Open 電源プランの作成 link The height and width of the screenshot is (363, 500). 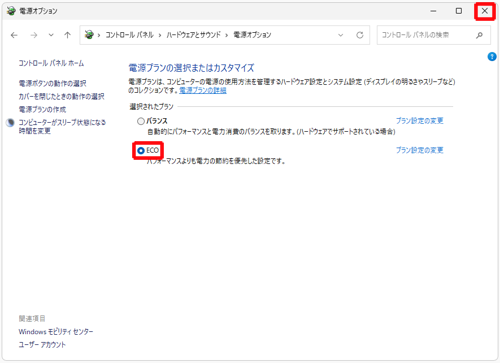click(42, 109)
